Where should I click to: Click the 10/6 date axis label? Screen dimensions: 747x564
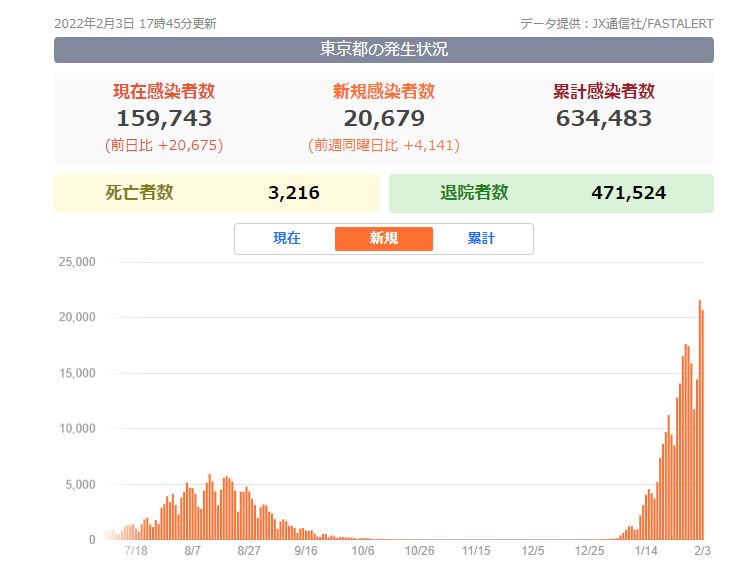click(x=363, y=551)
